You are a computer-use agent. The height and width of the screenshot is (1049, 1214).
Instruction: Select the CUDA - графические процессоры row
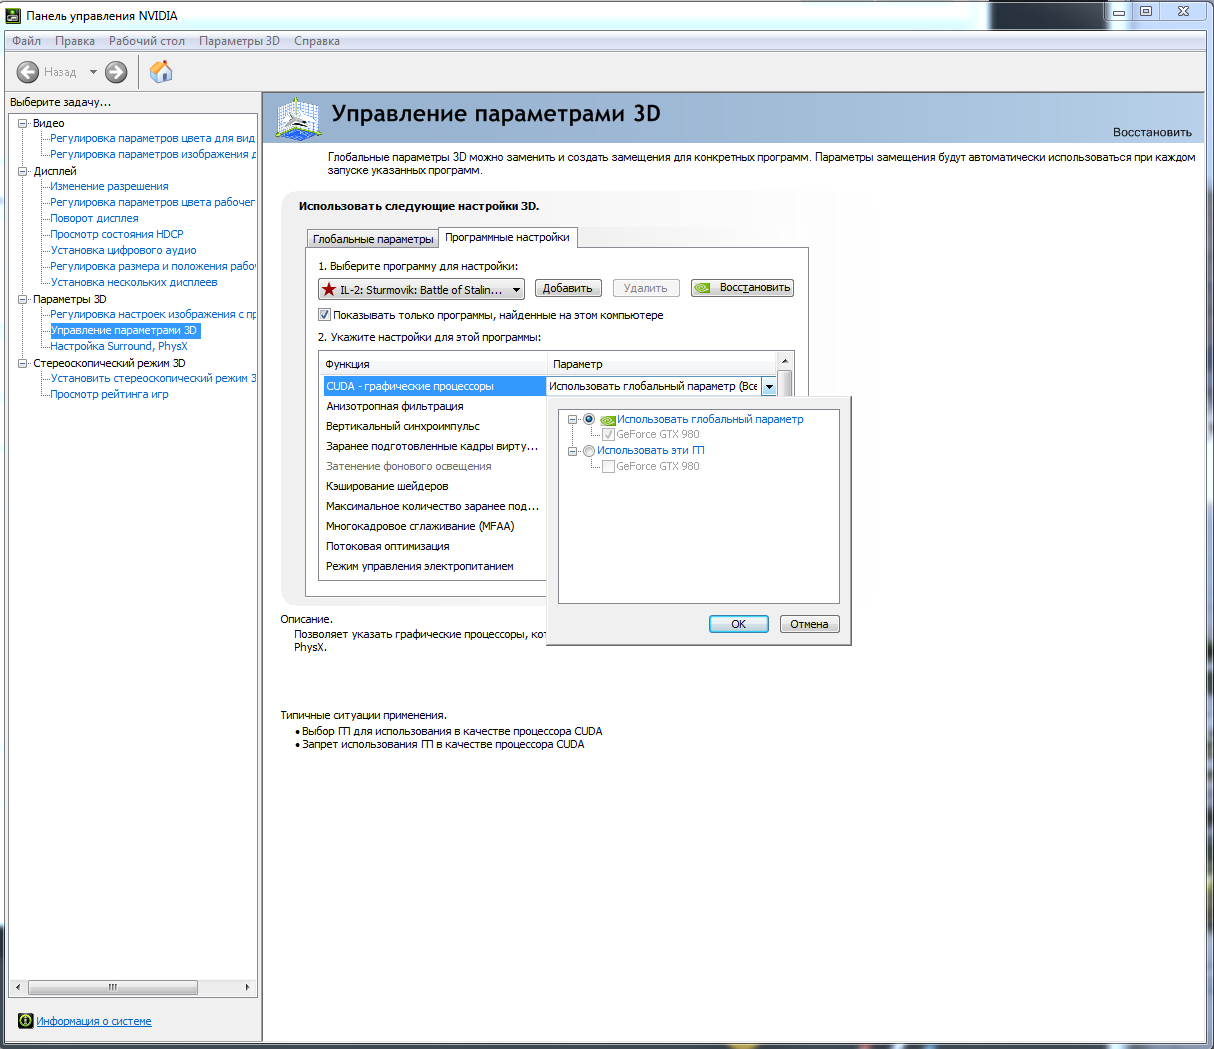[435, 386]
